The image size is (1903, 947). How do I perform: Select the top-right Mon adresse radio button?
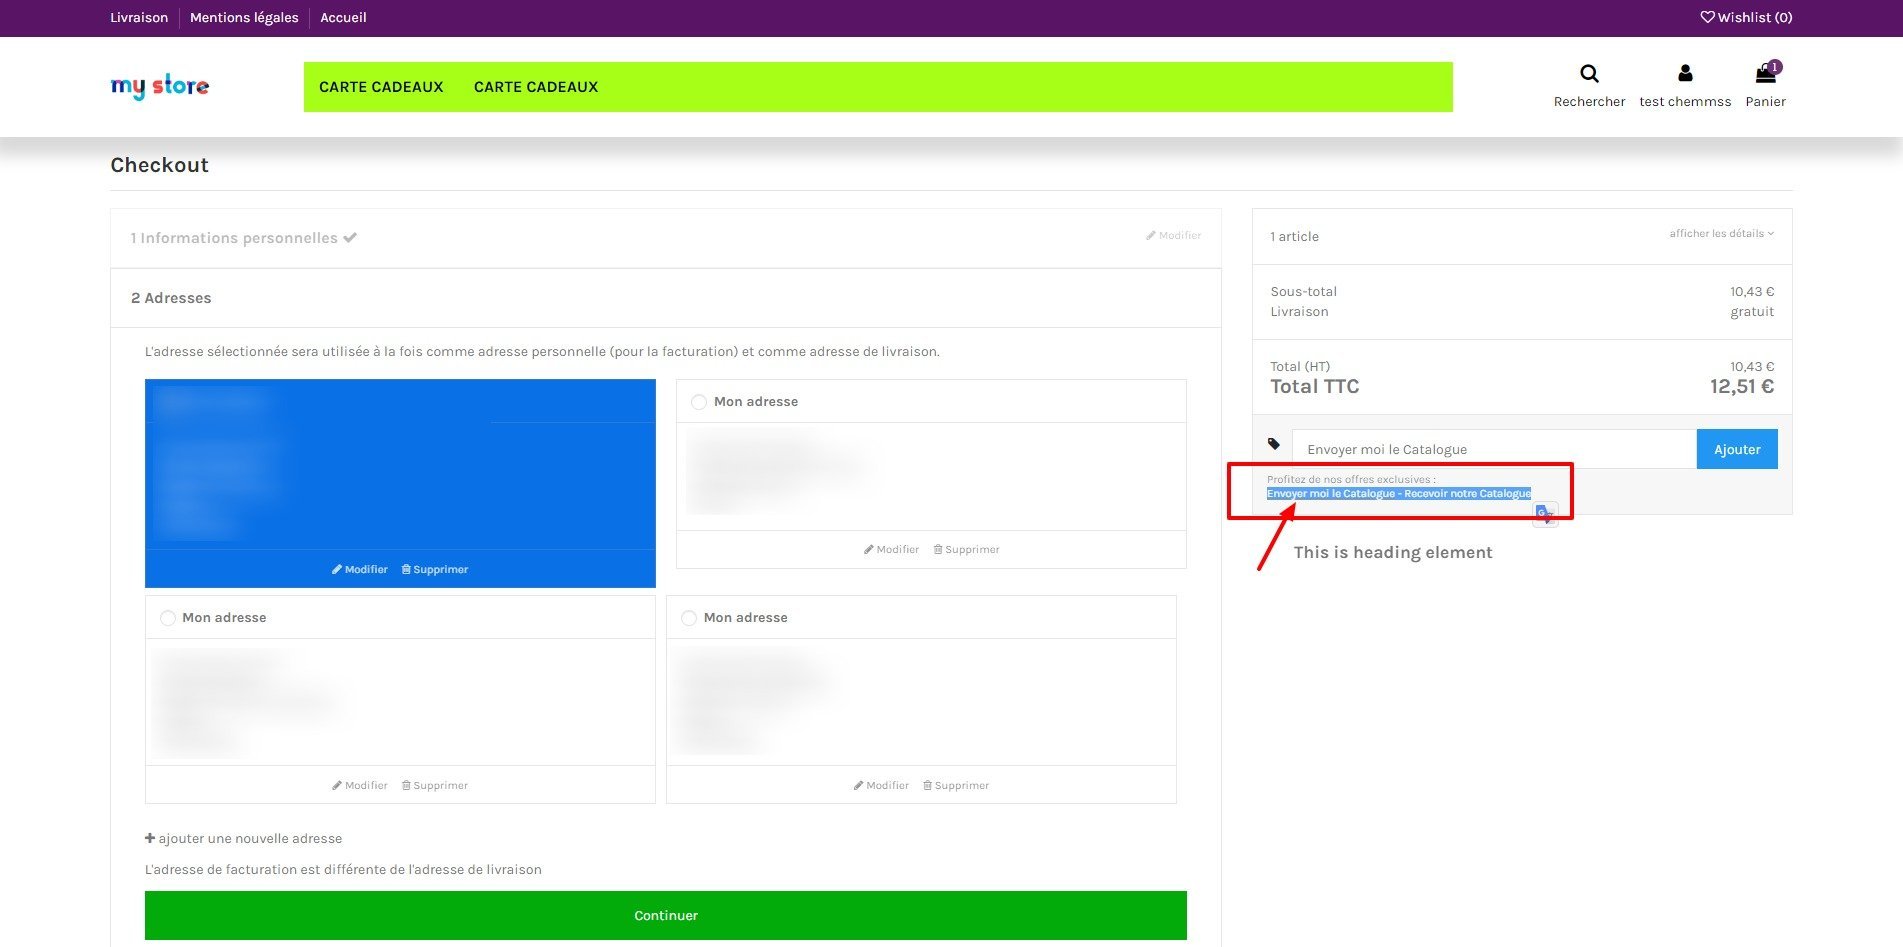tap(699, 402)
